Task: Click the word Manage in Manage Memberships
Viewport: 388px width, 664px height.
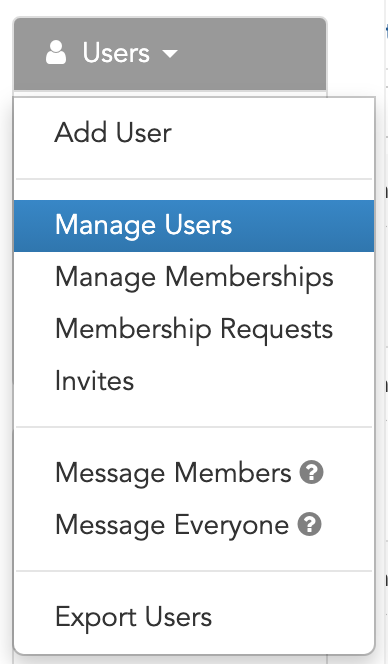Action: pos(105,279)
